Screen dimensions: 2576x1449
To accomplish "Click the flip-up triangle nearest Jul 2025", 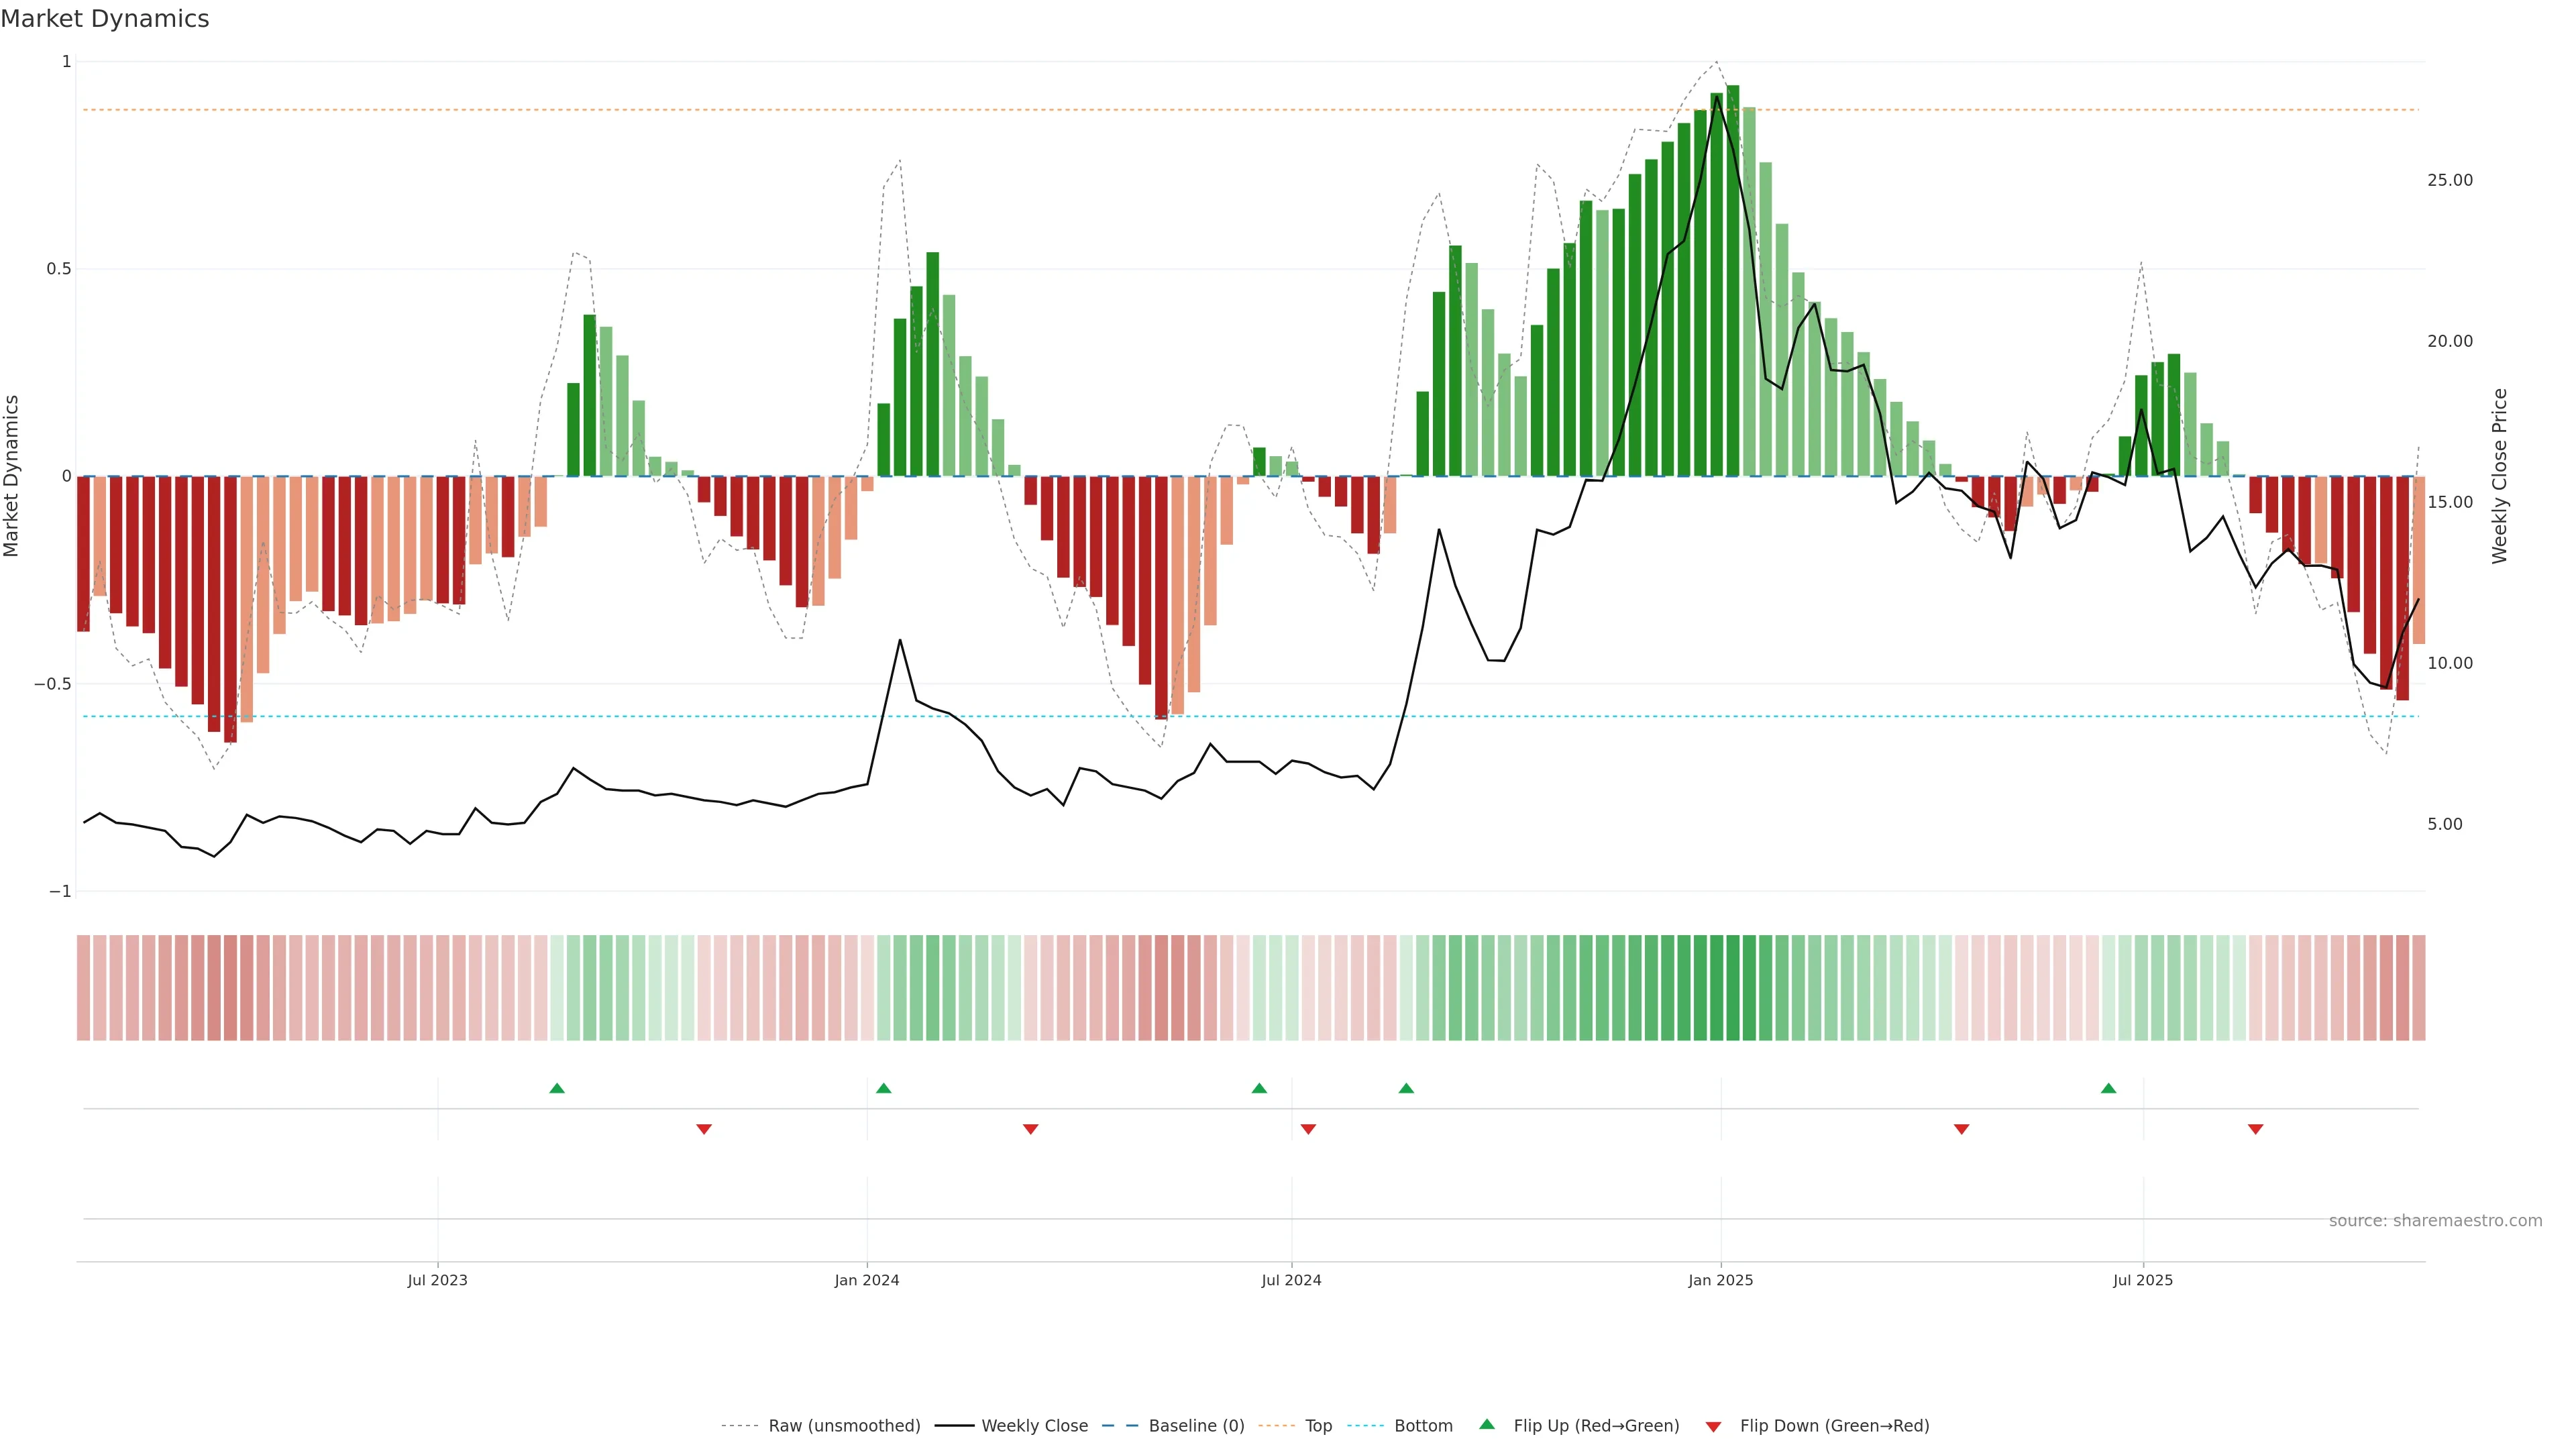I will tap(2108, 1088).
